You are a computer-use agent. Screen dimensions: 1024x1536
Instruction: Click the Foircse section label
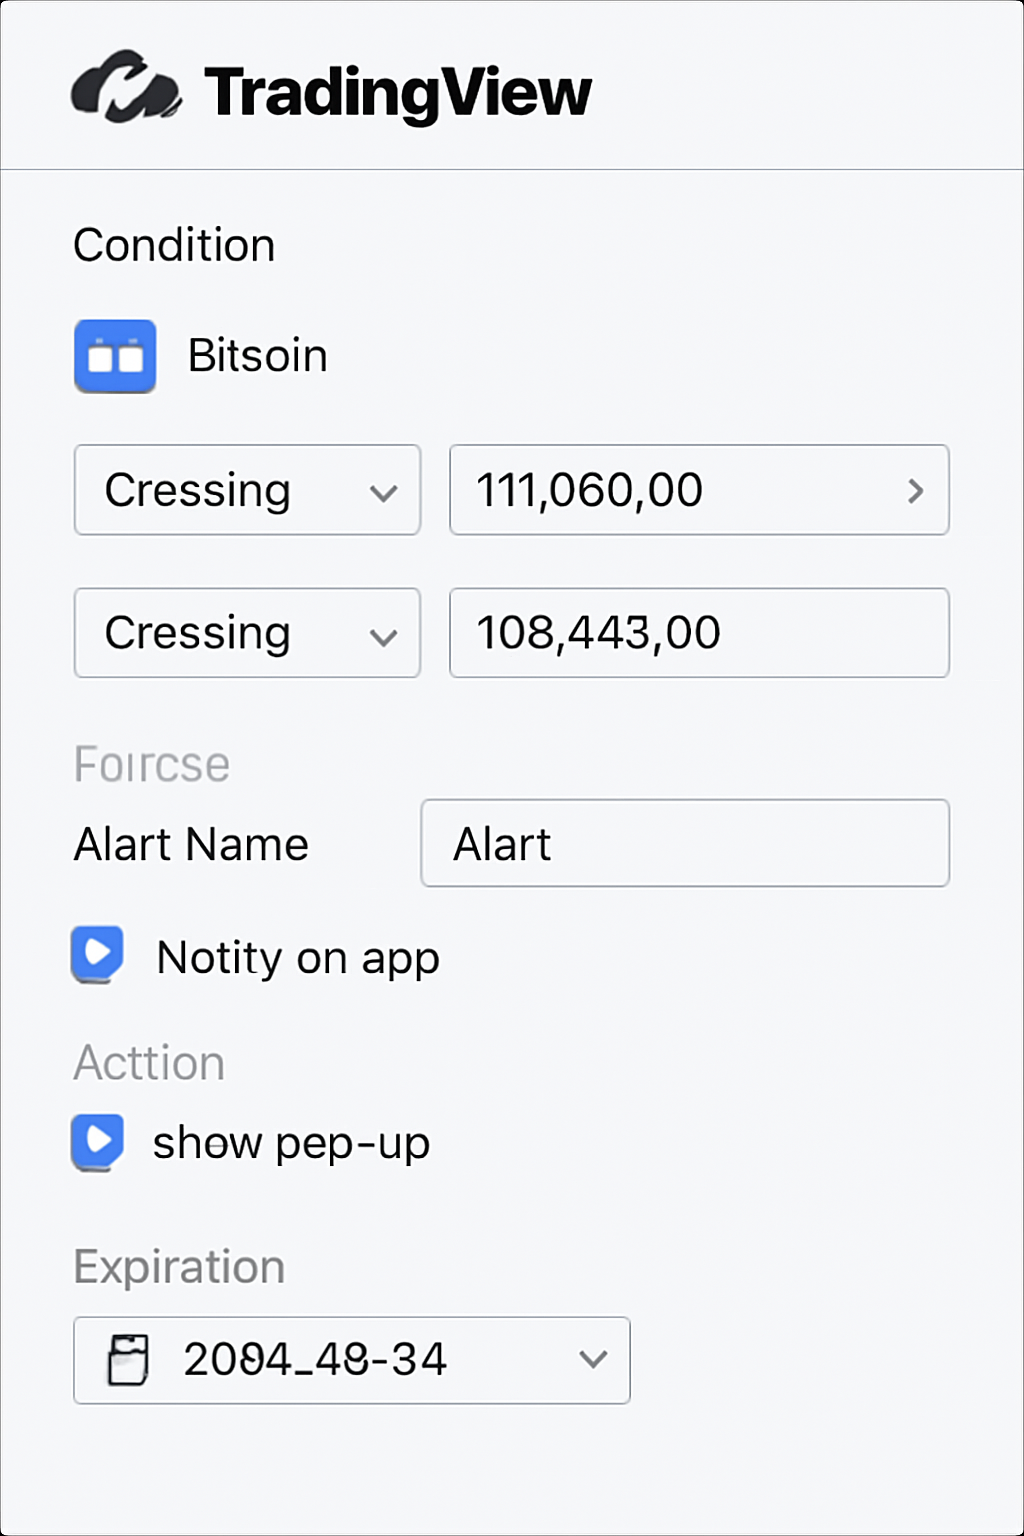pos(152,765)
